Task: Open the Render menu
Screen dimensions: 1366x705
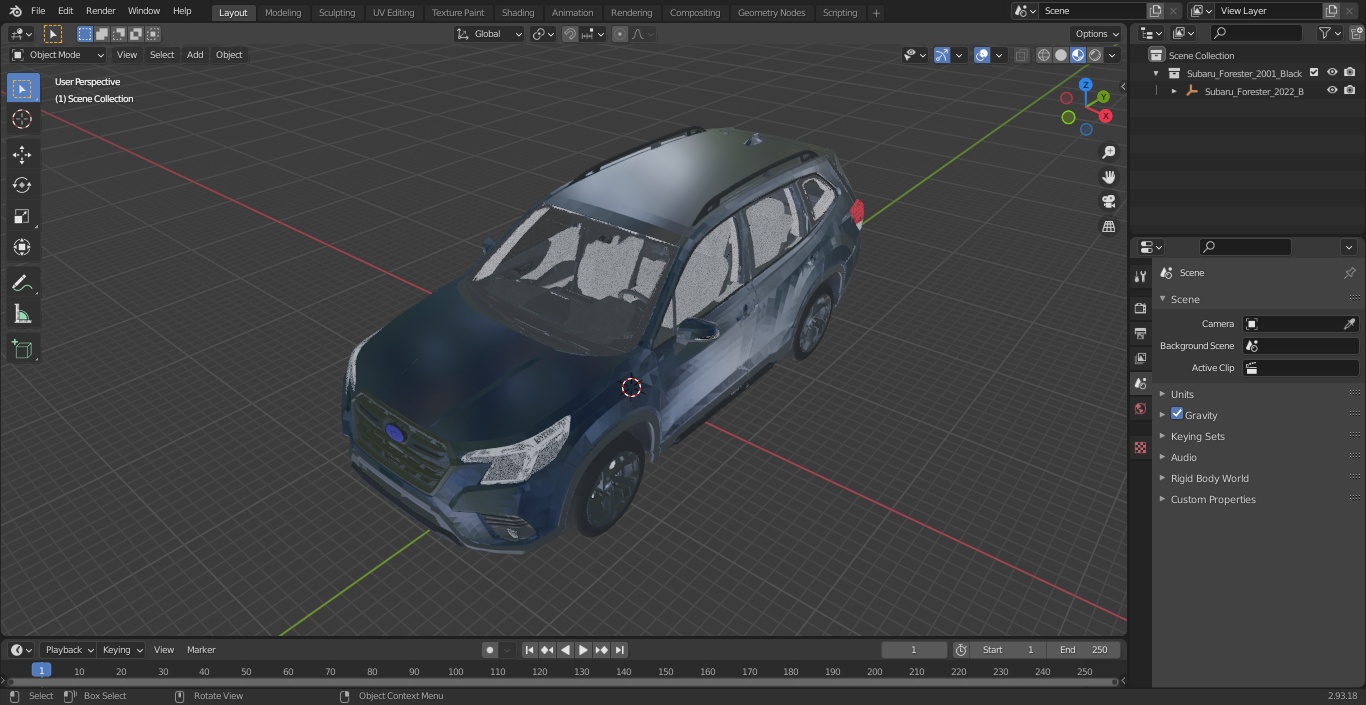Action: [101, 11]
